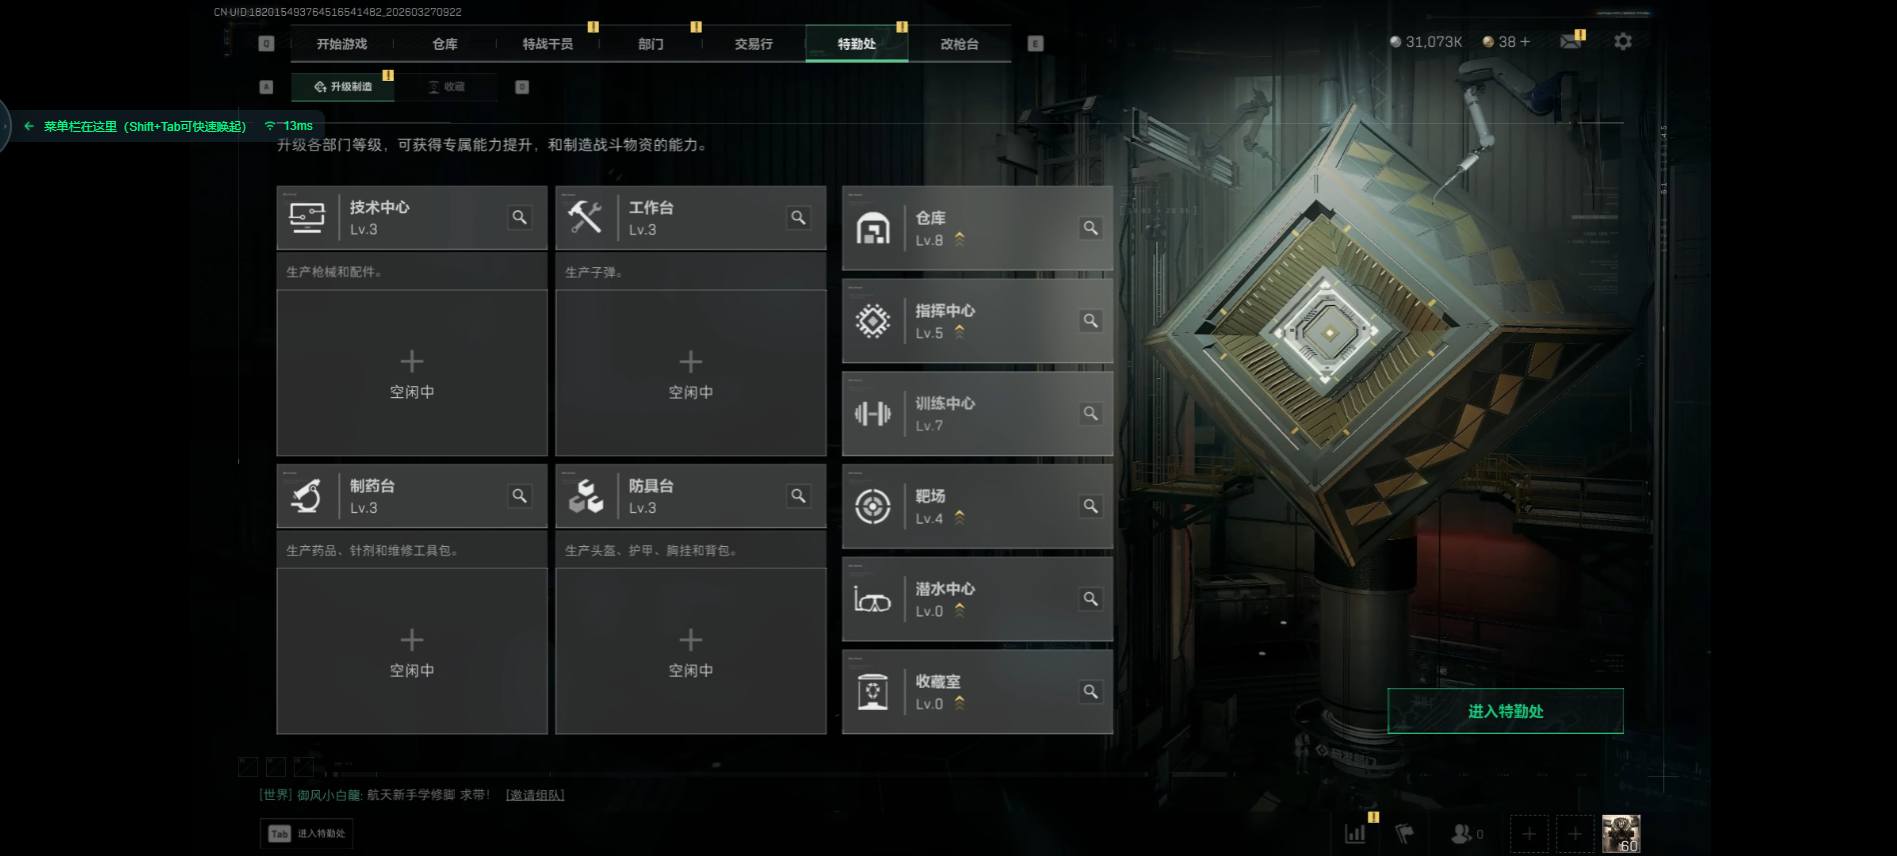Open the settings gear icon
The image size is (1897, 856).
pos(1623,42)
